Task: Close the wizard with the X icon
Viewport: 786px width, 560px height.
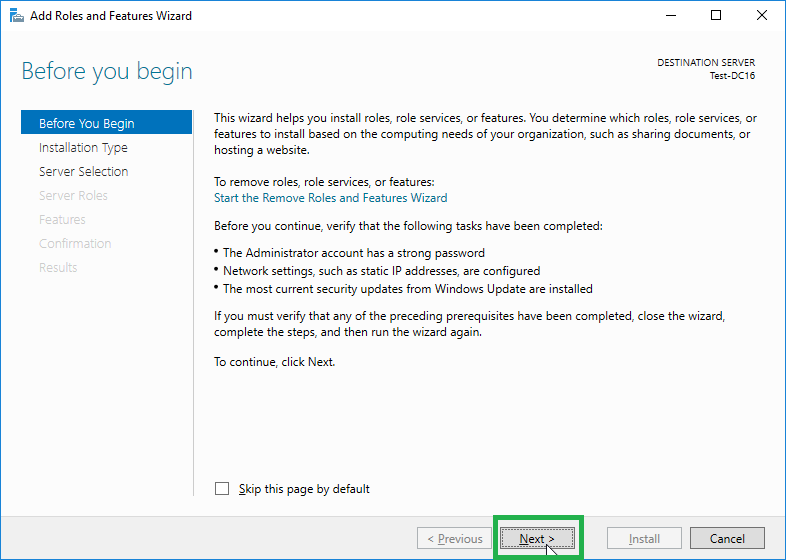Action: point(761,16)
